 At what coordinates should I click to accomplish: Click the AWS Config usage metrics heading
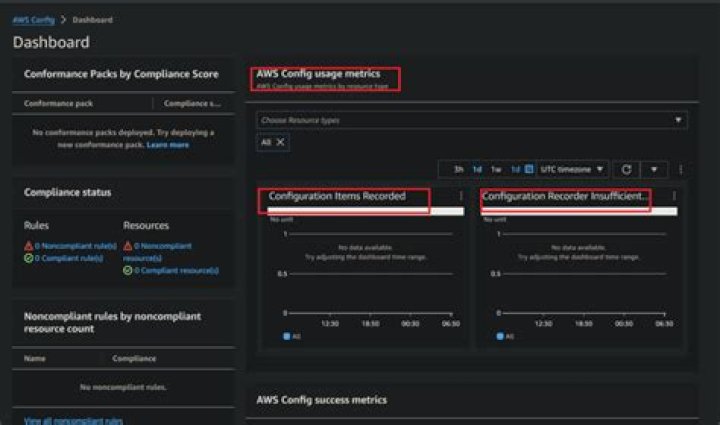click(x=318, y=73)
